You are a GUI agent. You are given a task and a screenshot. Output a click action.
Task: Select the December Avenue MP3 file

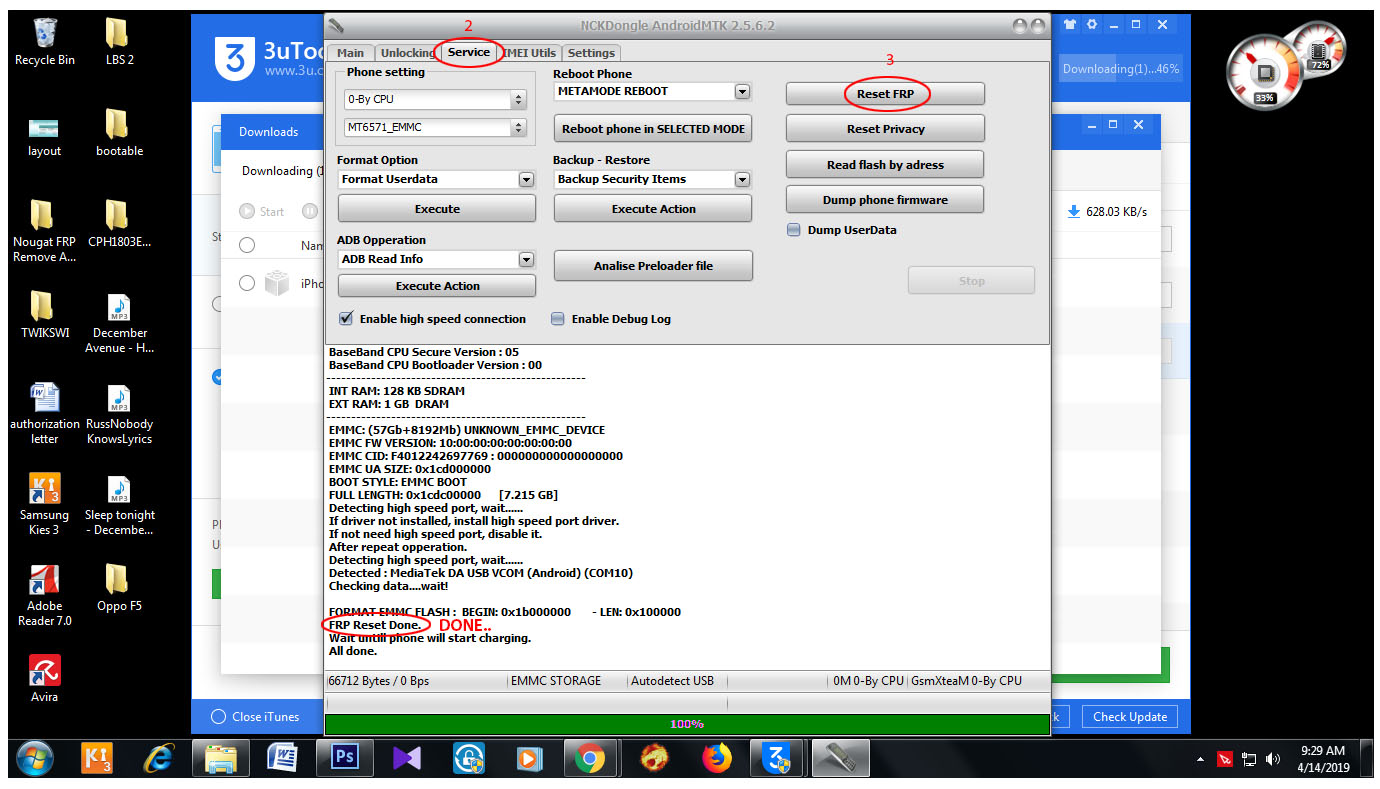tap(119, 323)
